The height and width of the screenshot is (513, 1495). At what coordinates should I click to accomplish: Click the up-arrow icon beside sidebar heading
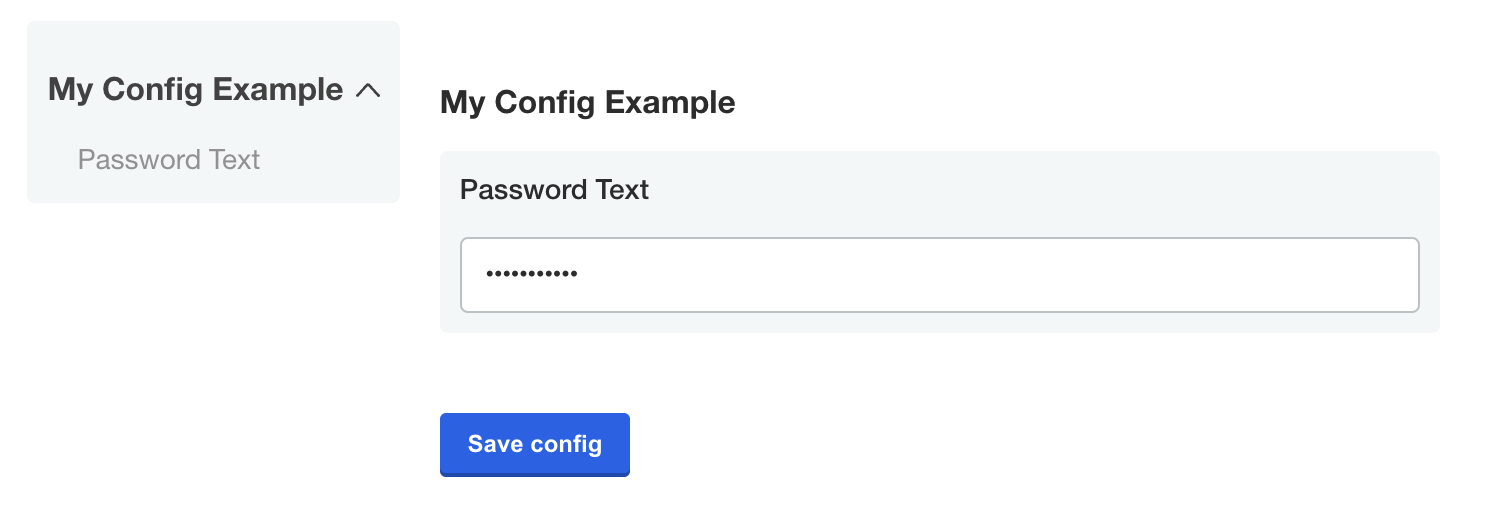coord(368,91)
